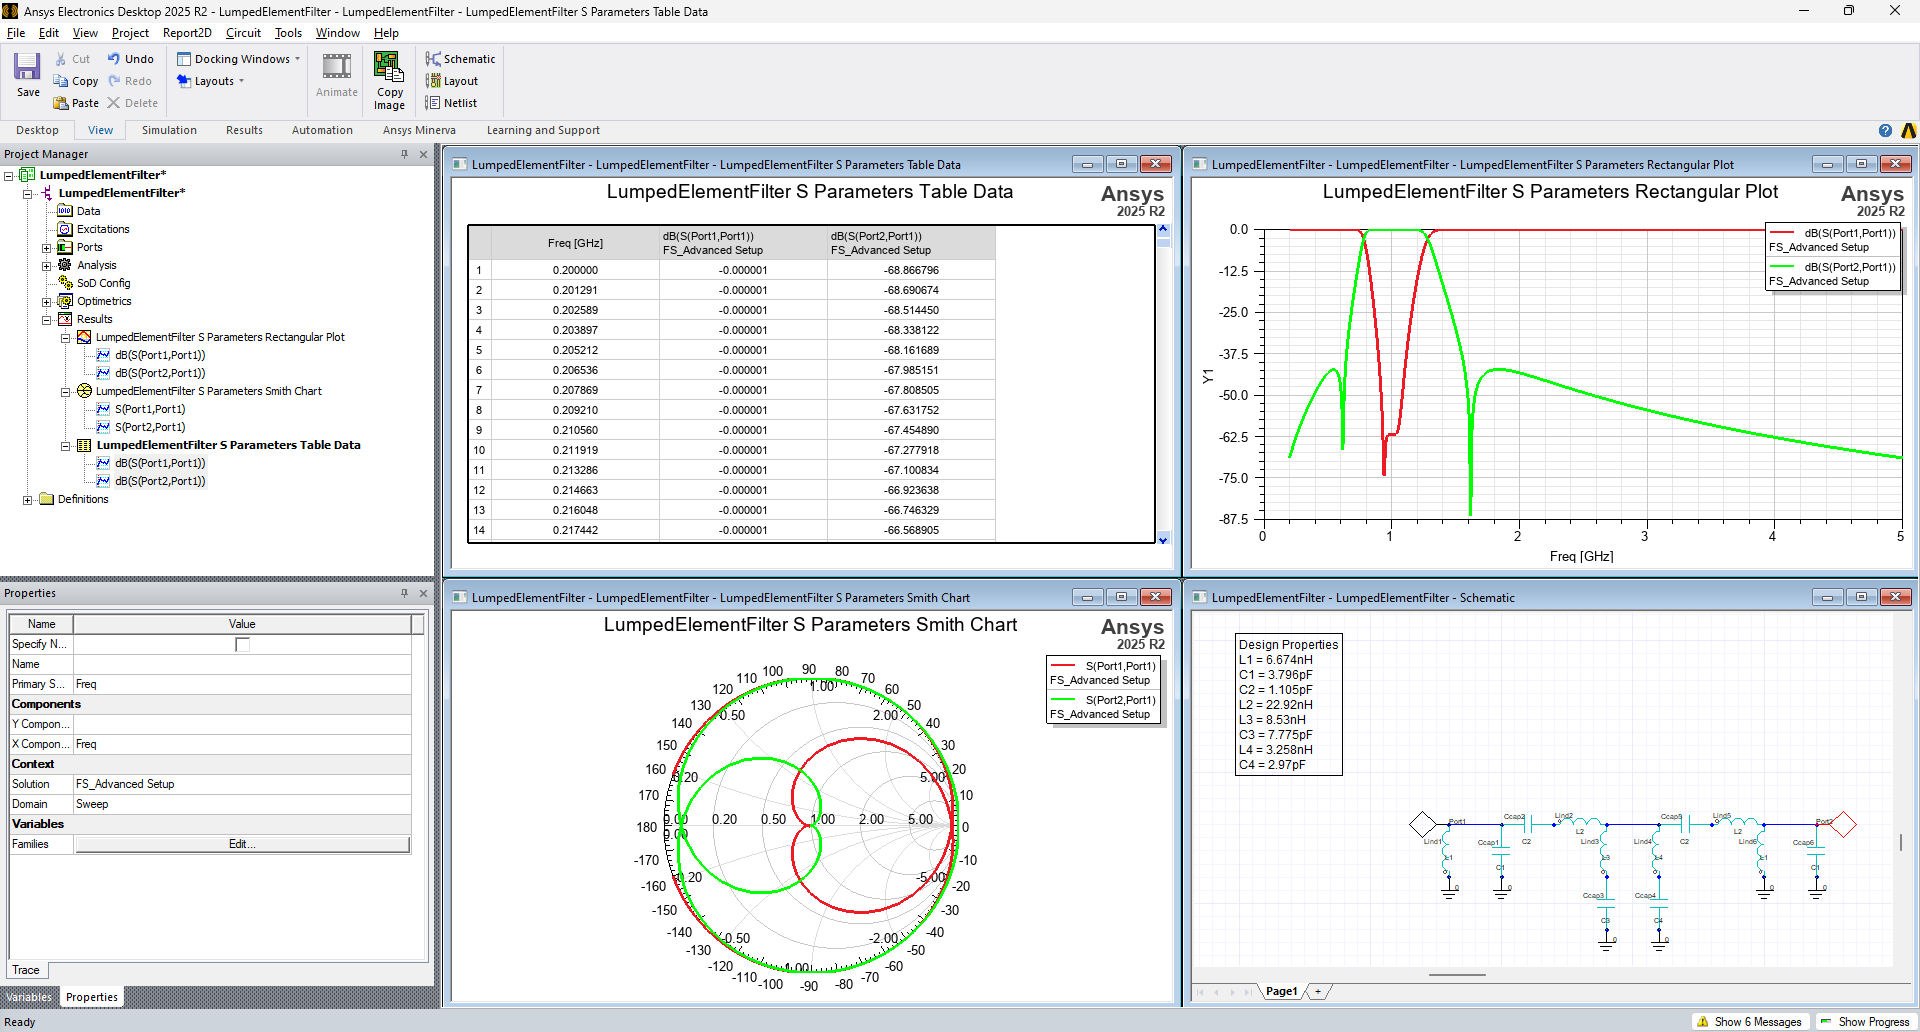Click the Save icon in the ribbon
Viewport: 1920px width, 1032px height.
click(27, 68)
